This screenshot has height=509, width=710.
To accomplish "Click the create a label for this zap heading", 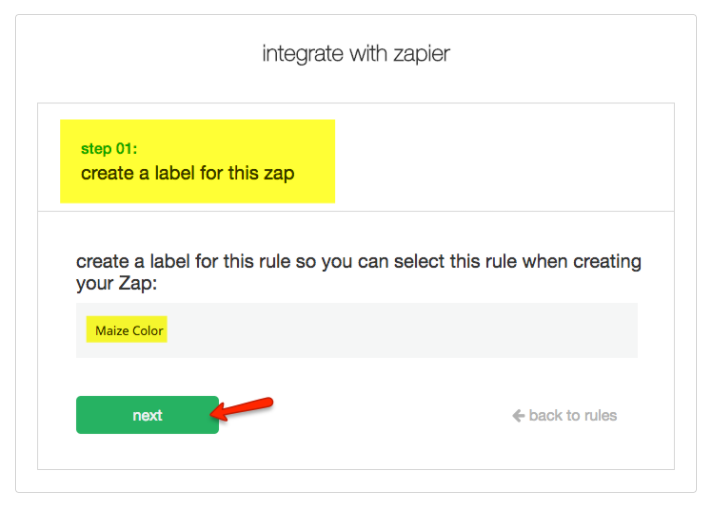I will tap(188, 173).
